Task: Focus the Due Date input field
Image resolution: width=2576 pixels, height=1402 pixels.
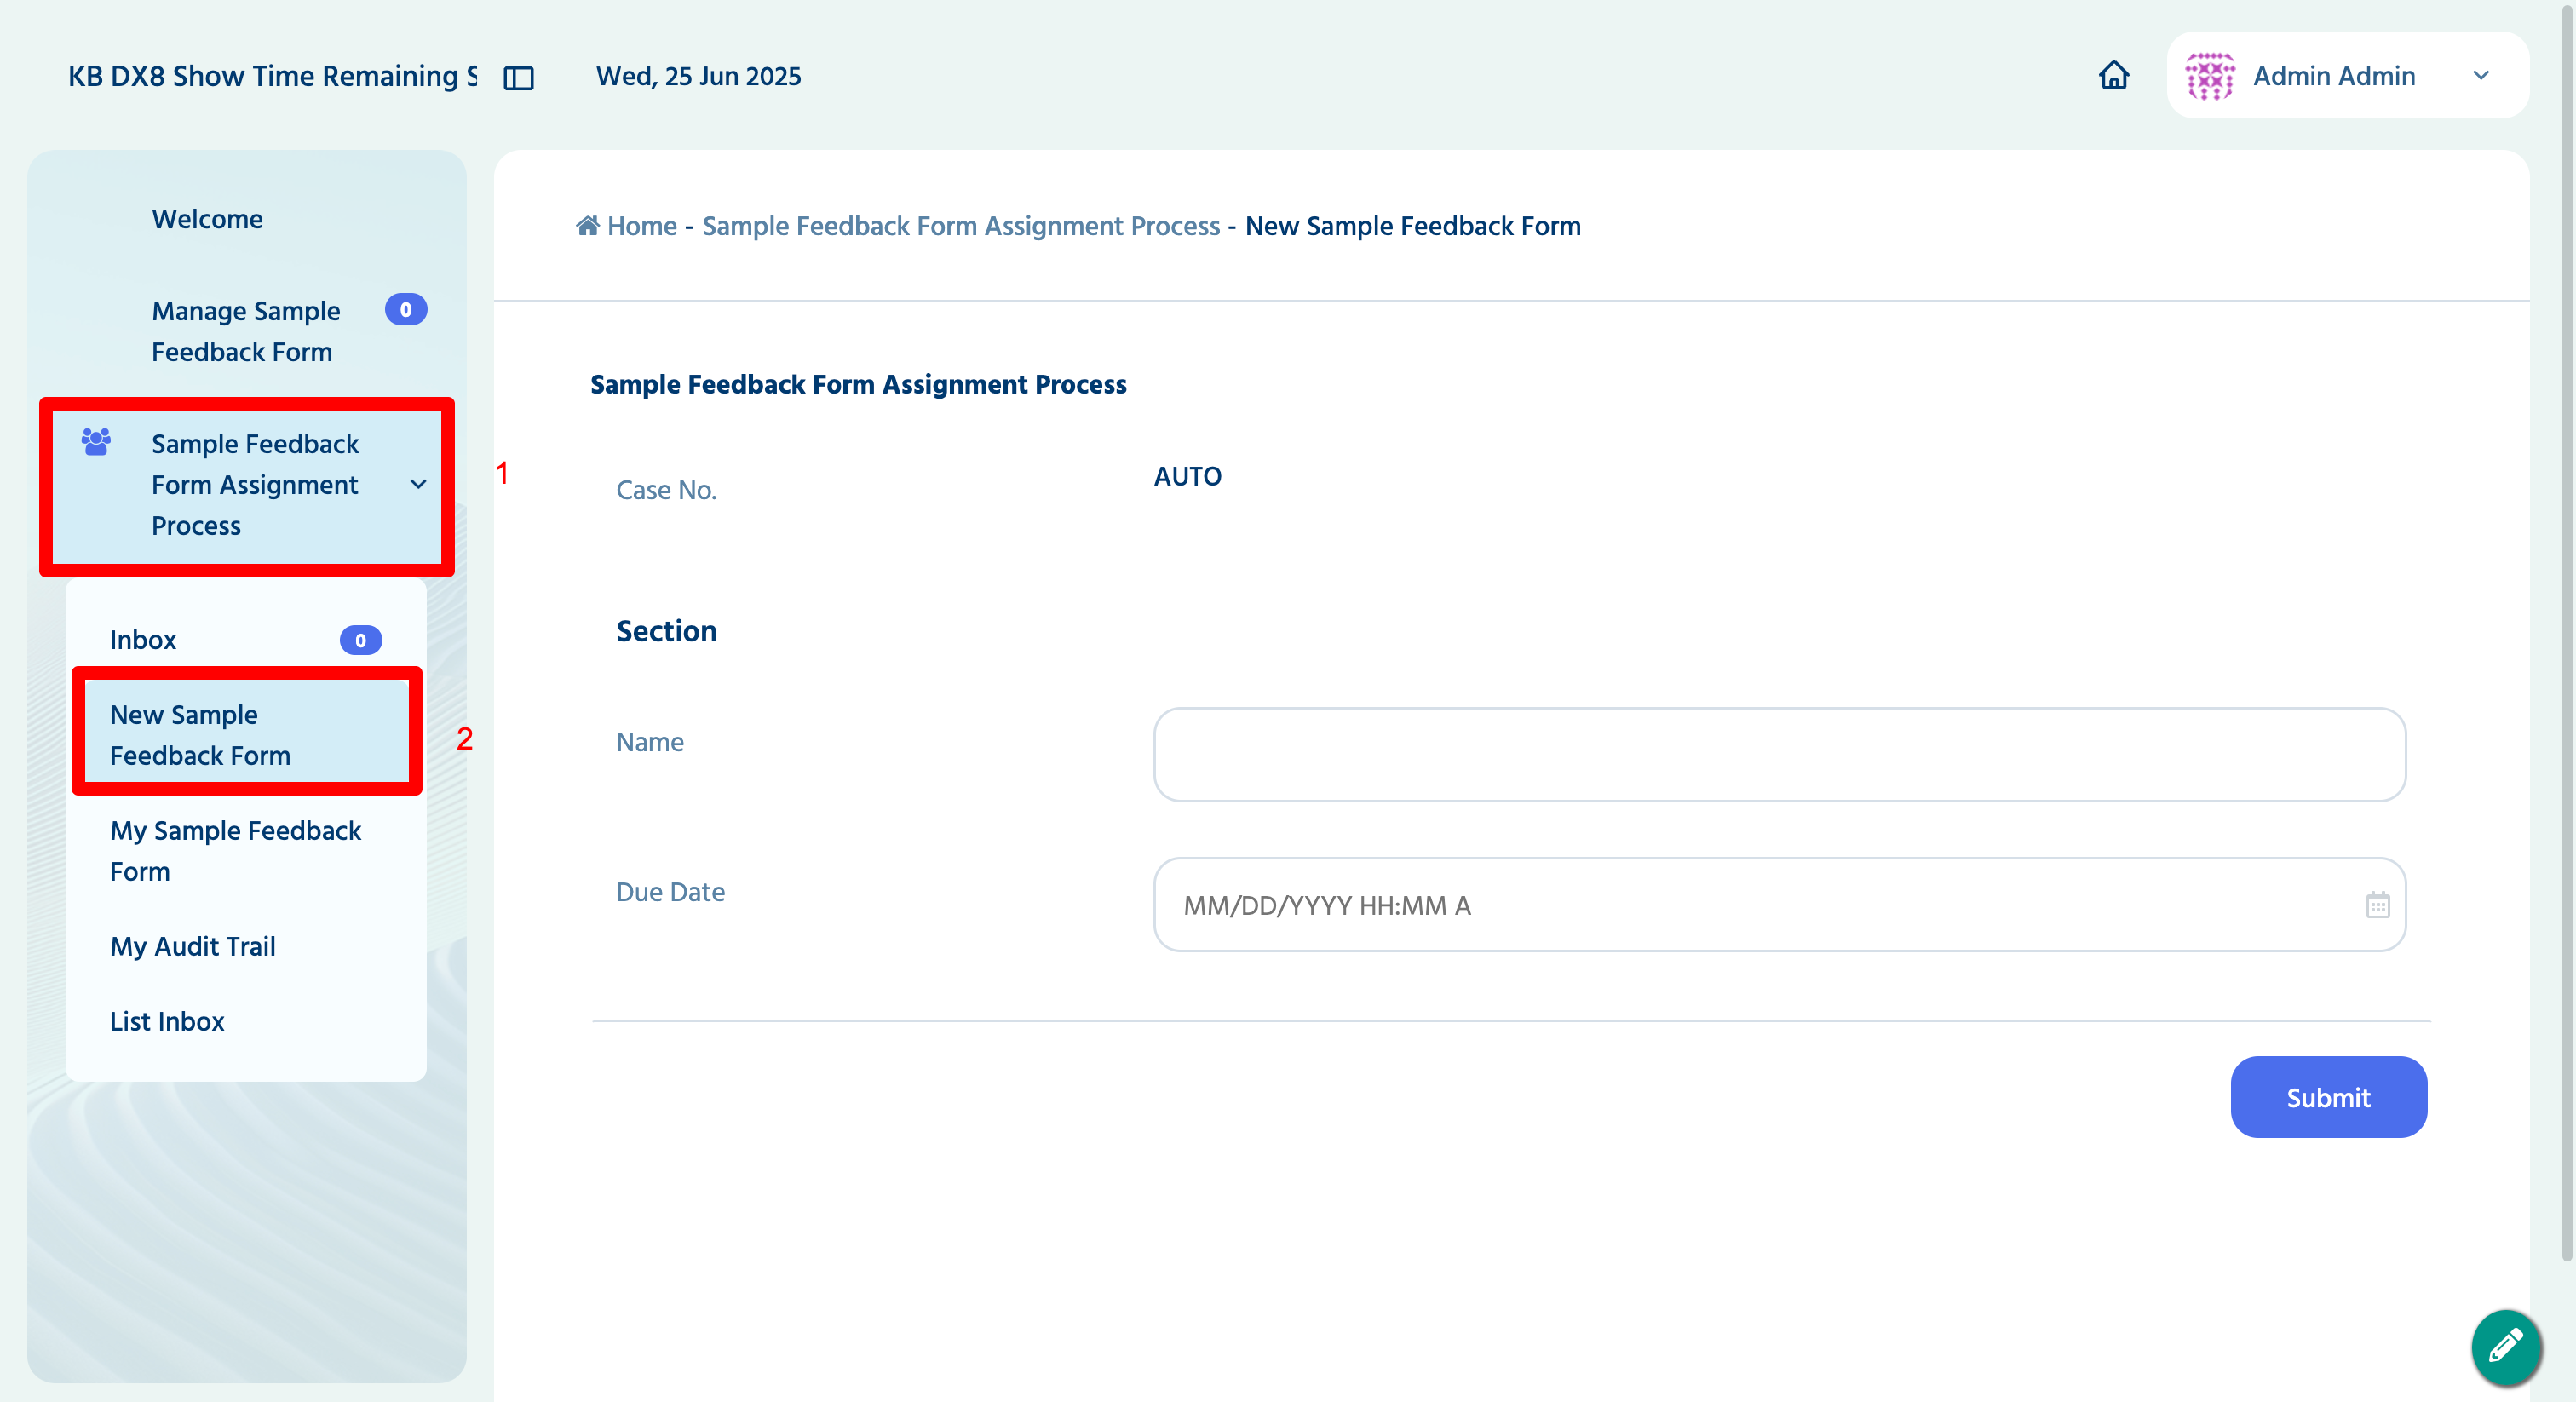Action: tap(1779, 905)
